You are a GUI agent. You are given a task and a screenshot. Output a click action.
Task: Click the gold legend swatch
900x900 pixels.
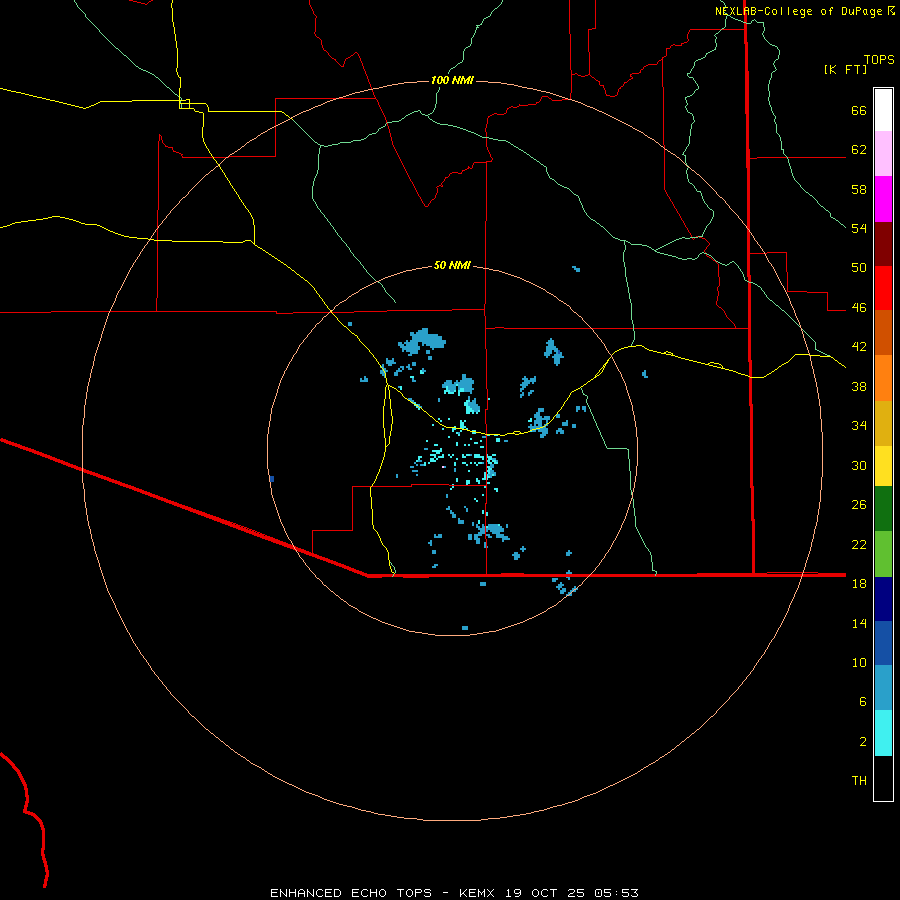coord(883,423)
